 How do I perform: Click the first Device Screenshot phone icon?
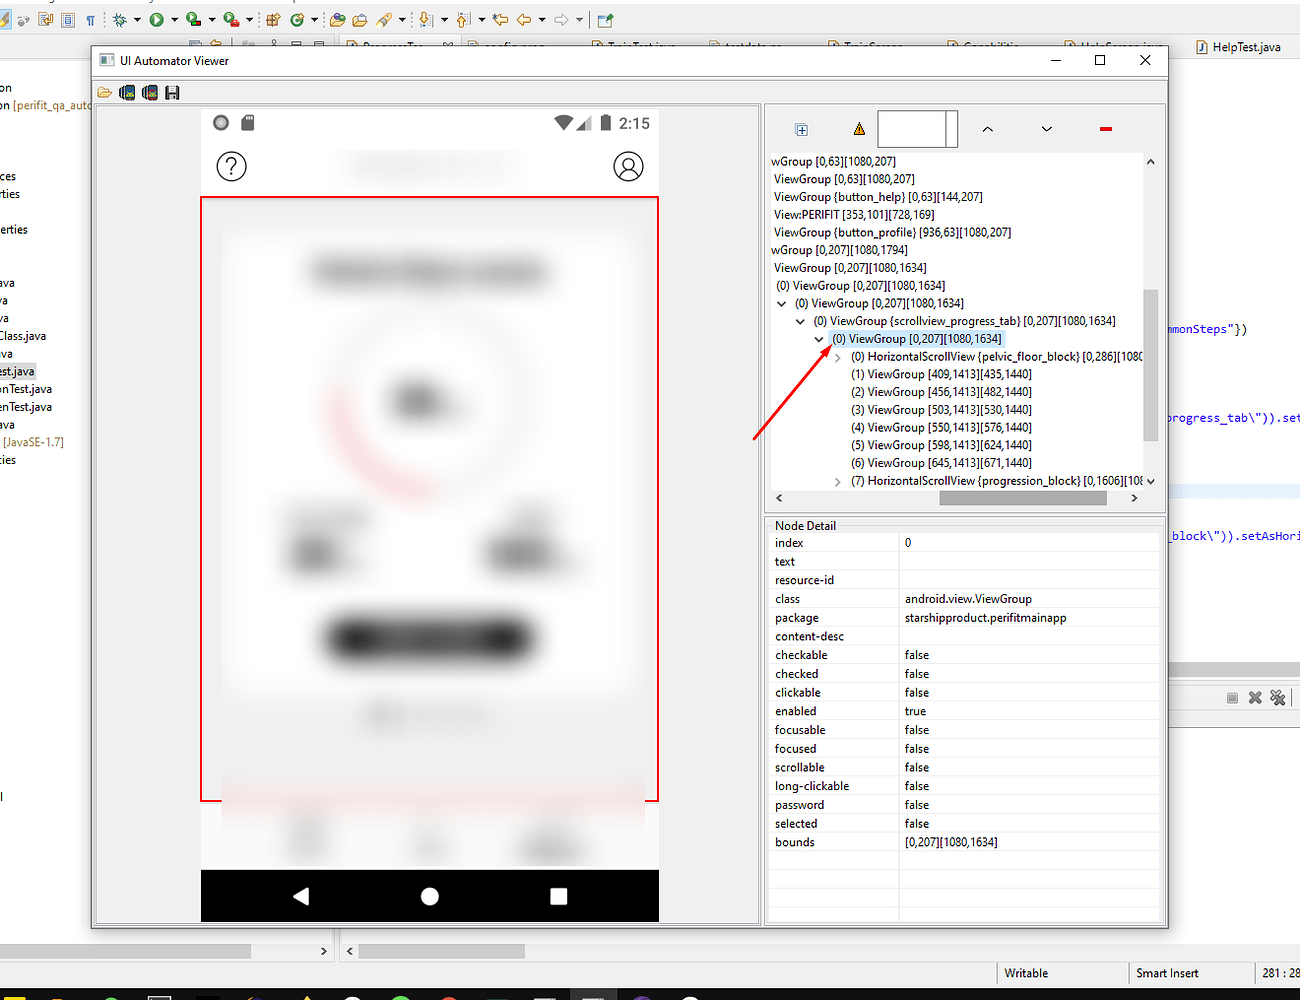coord(127,93)
